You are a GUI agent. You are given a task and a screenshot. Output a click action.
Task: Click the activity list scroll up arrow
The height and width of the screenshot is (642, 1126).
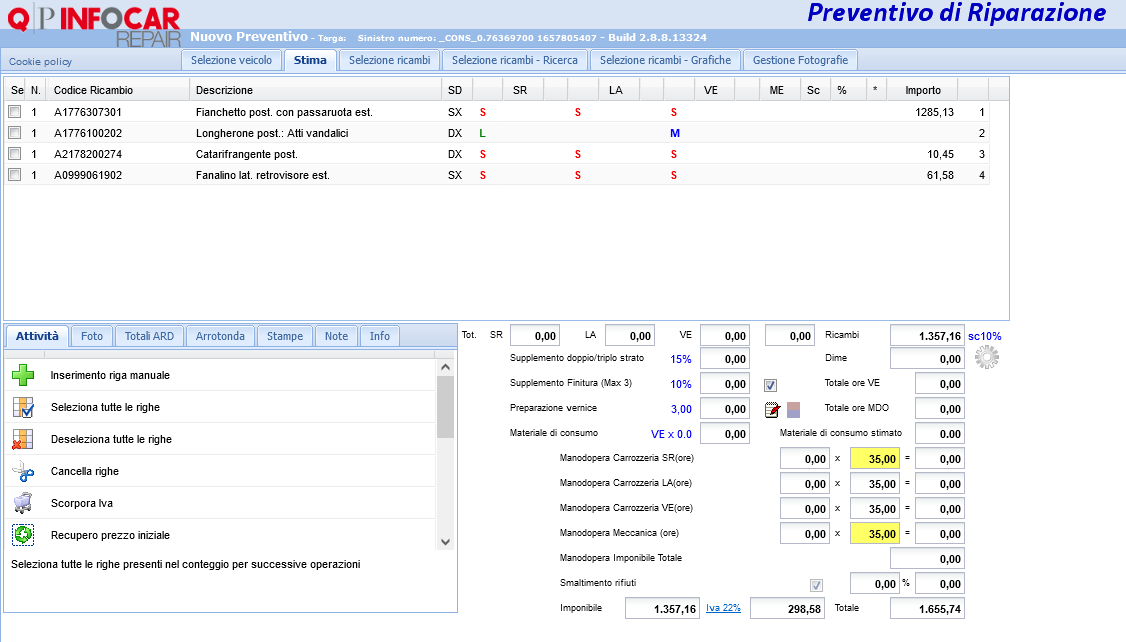tap(445, 367)
